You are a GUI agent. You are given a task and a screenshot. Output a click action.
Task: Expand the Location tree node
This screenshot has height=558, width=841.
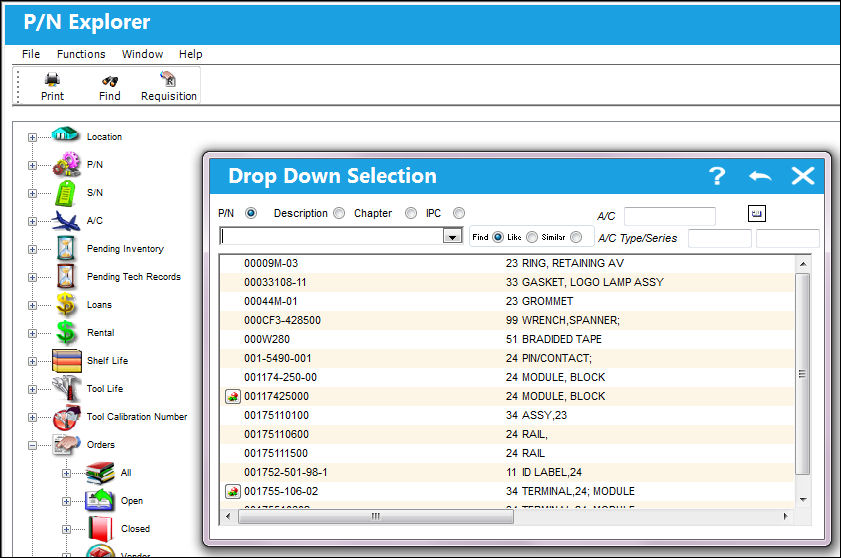[x=32, y=137]
